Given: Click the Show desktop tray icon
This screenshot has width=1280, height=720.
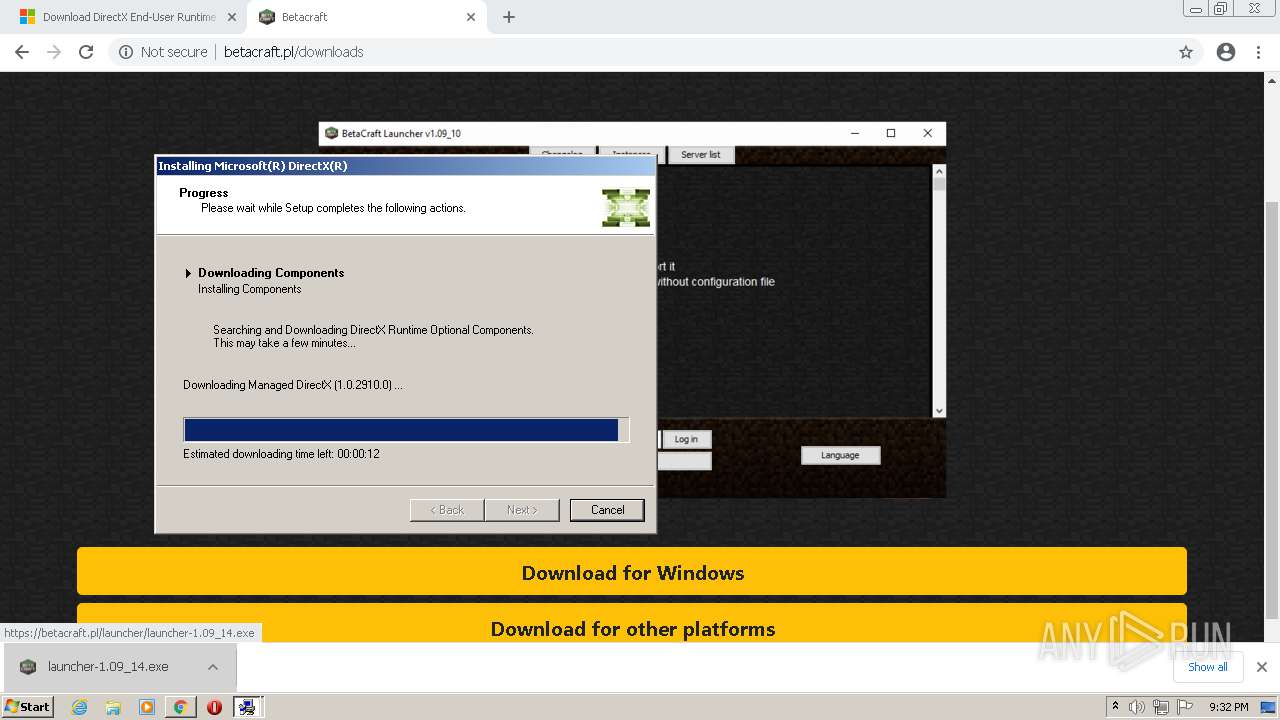Looking at the screenshot, I should [x=1268, y=707].
